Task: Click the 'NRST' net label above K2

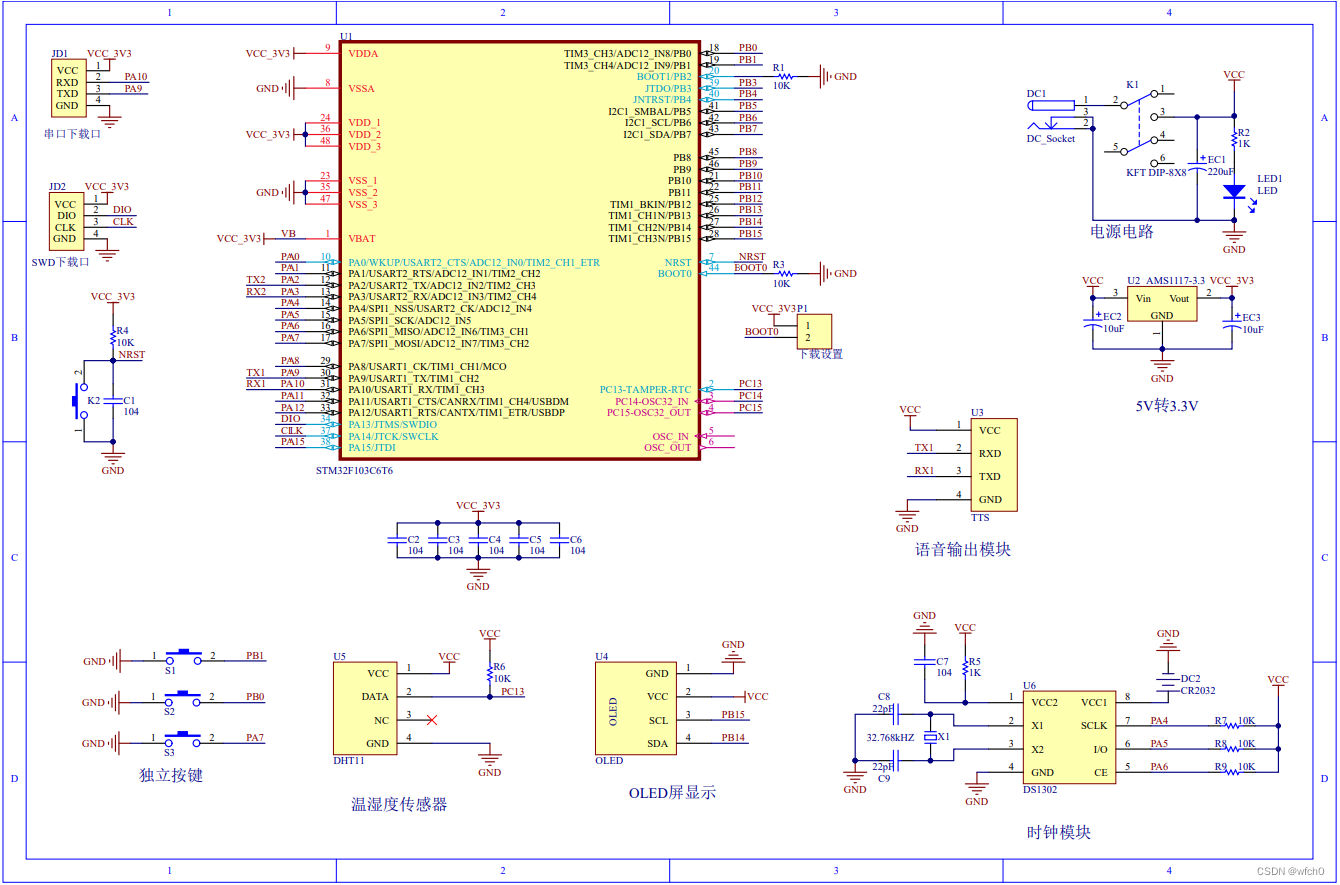Action: [131, 354]
